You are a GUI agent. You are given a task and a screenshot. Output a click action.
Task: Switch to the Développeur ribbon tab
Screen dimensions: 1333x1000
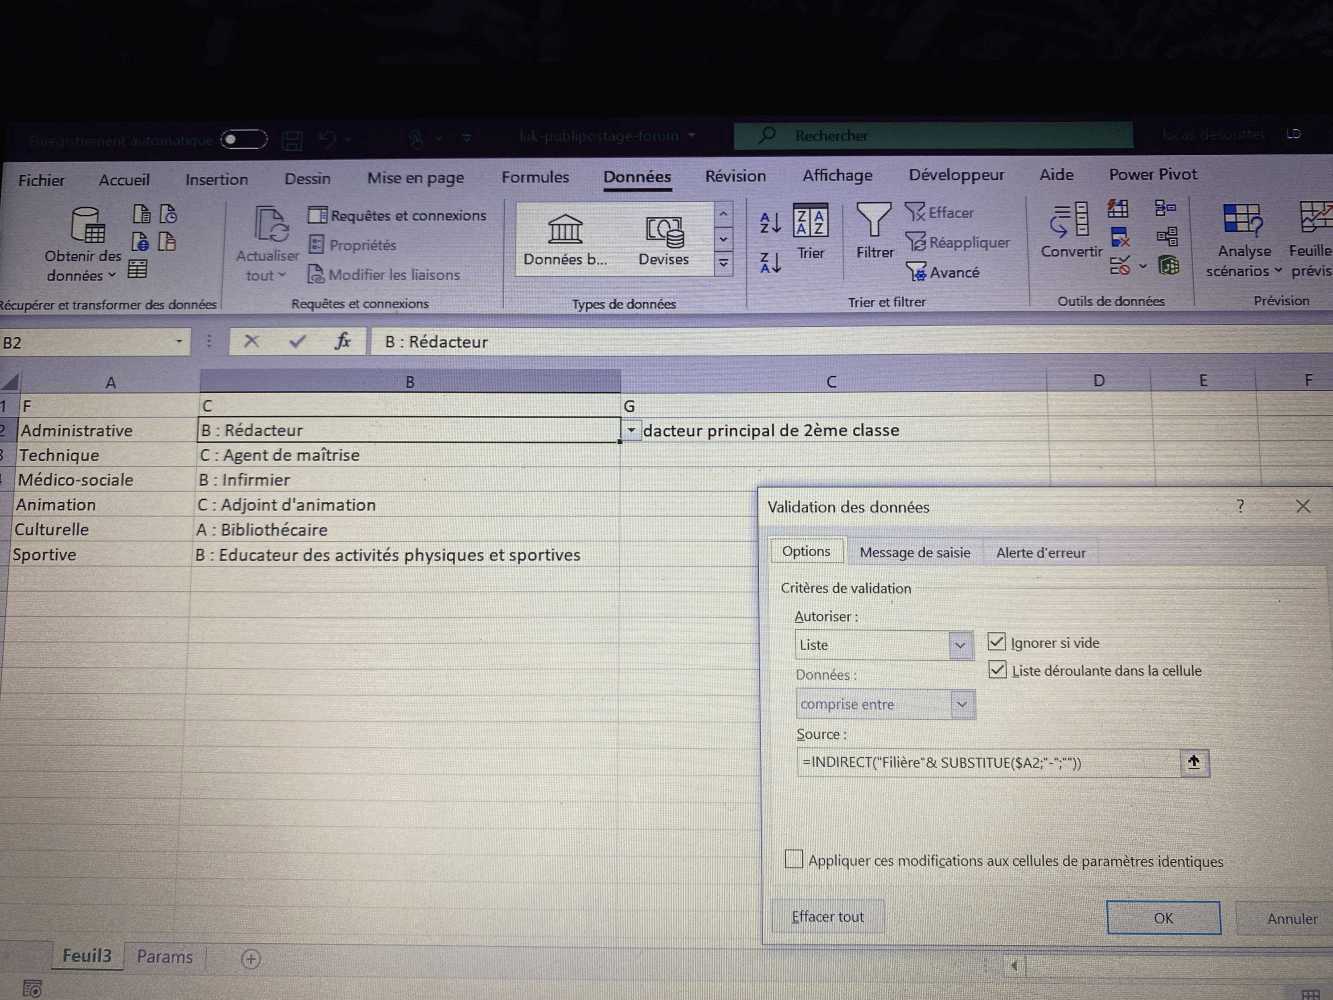tap(956, 175)
